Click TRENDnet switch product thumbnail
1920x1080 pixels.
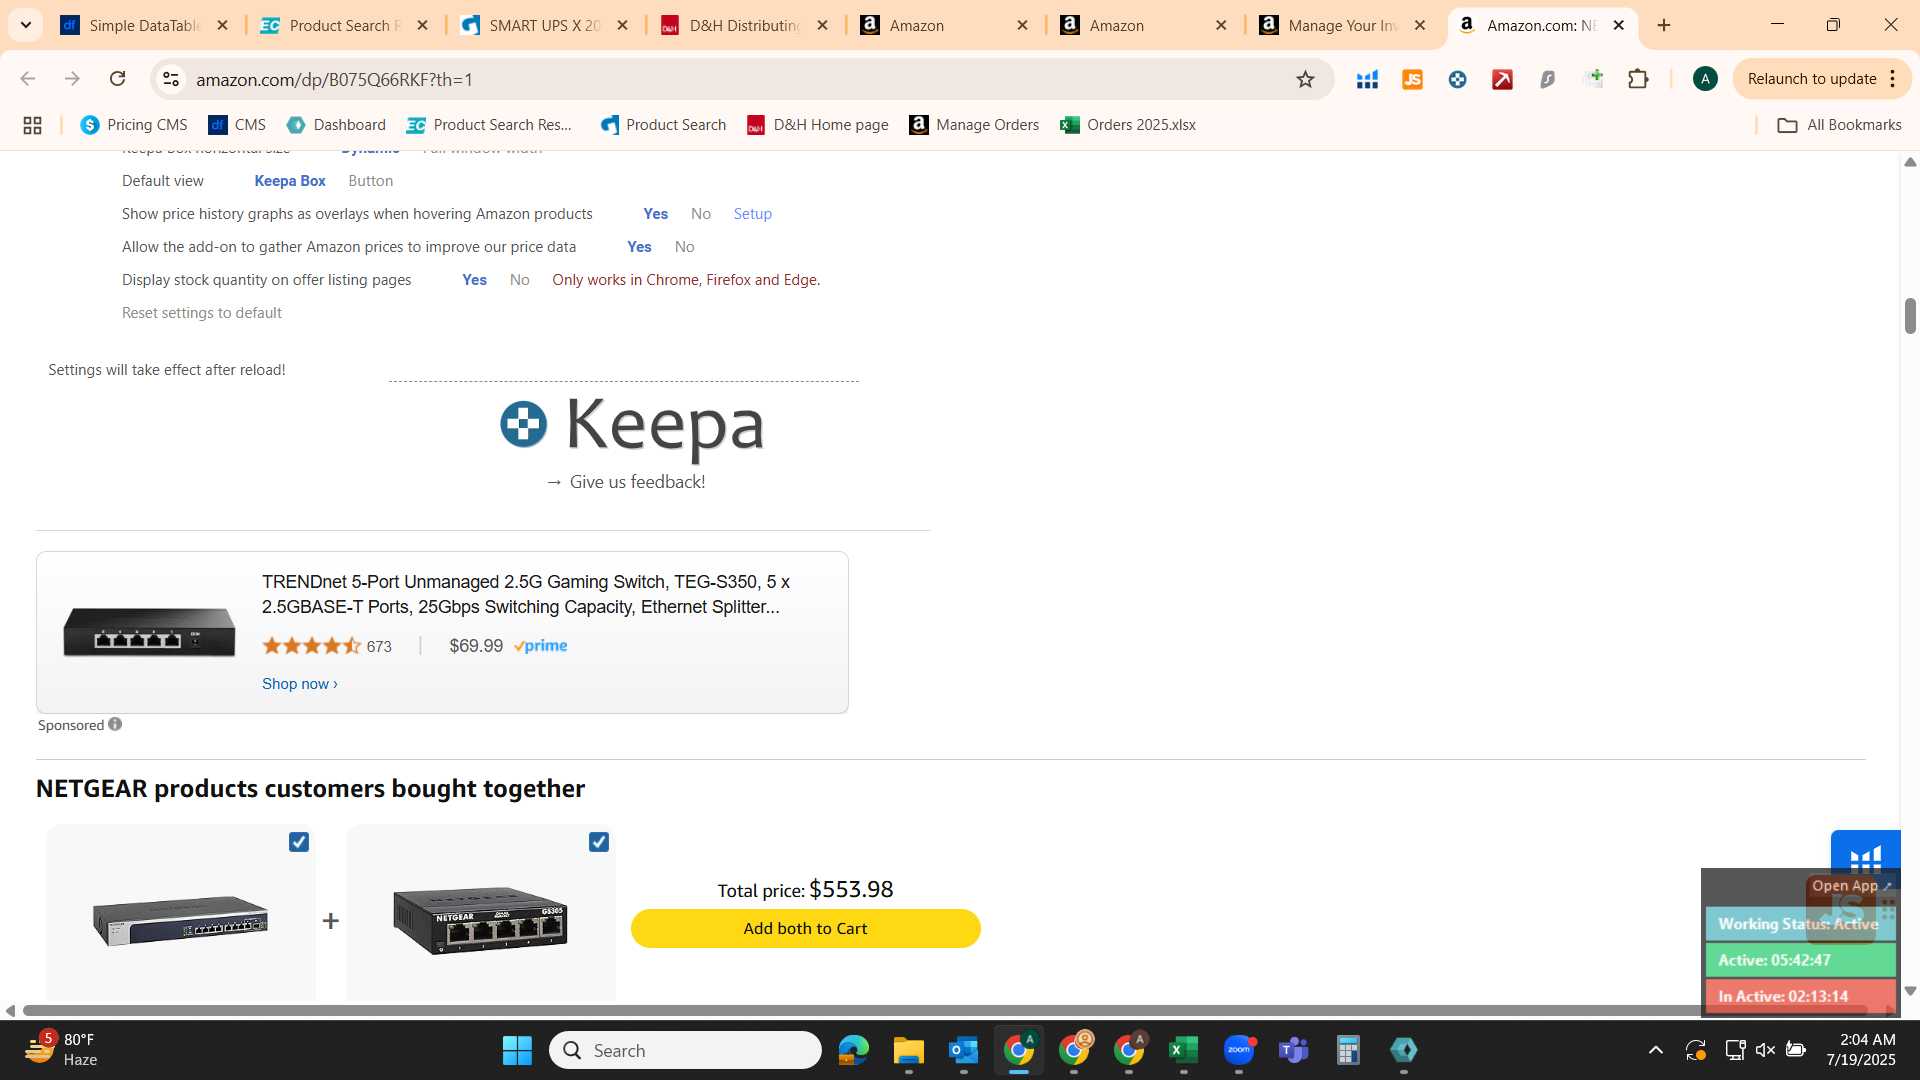click(x=149, y=632)
